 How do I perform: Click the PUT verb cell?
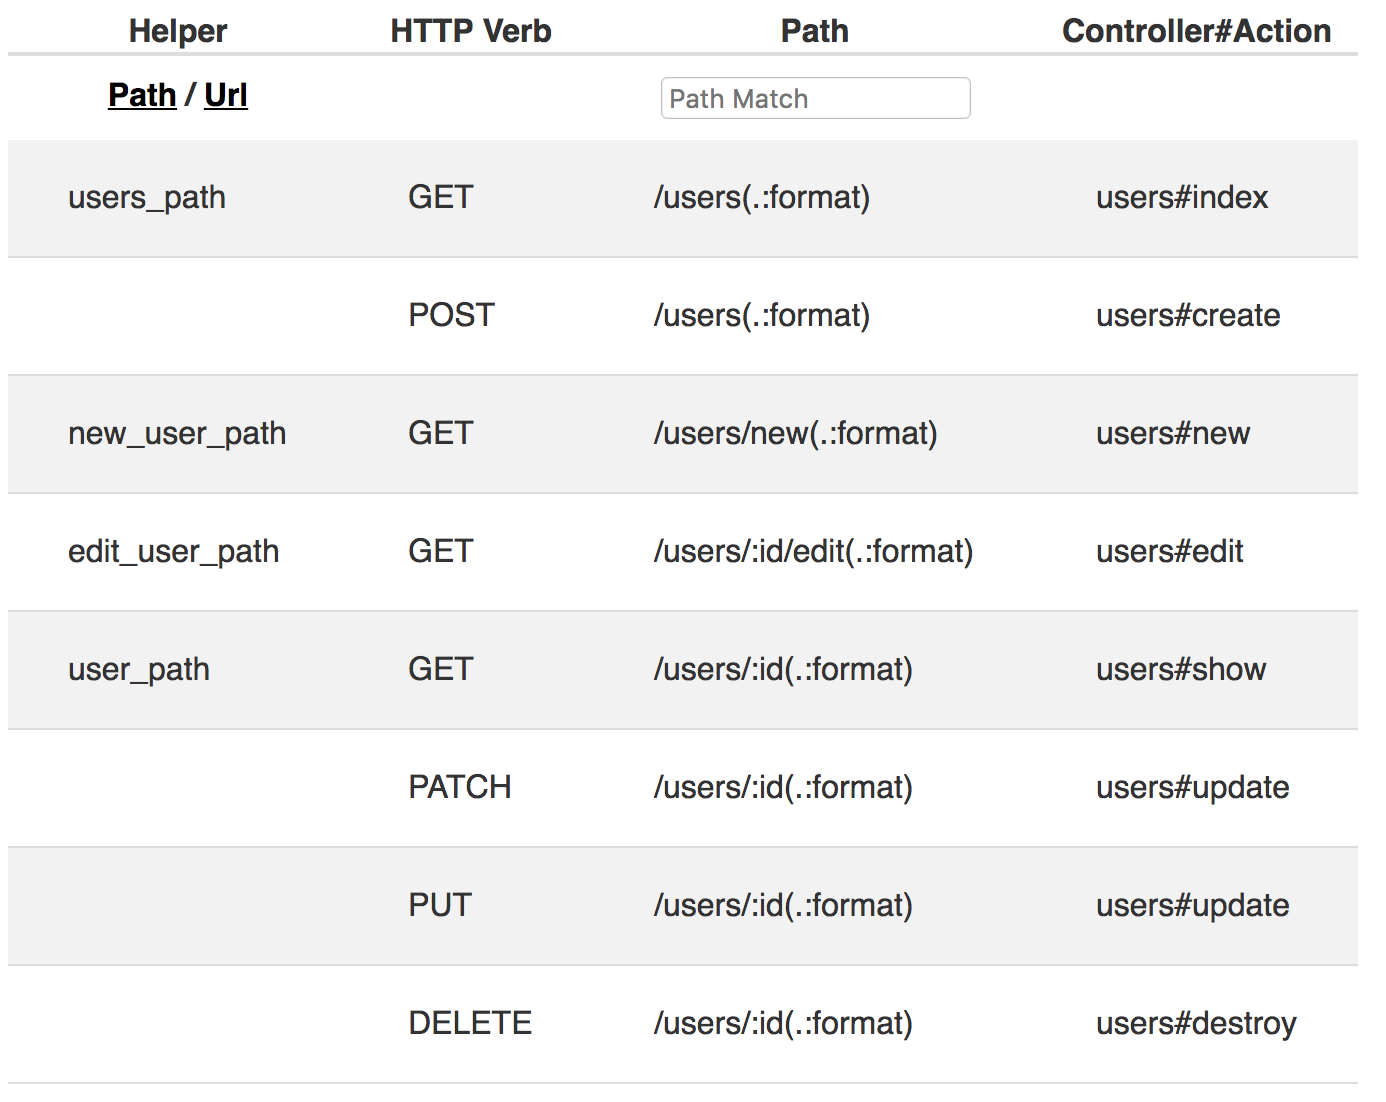pos(439,906)
